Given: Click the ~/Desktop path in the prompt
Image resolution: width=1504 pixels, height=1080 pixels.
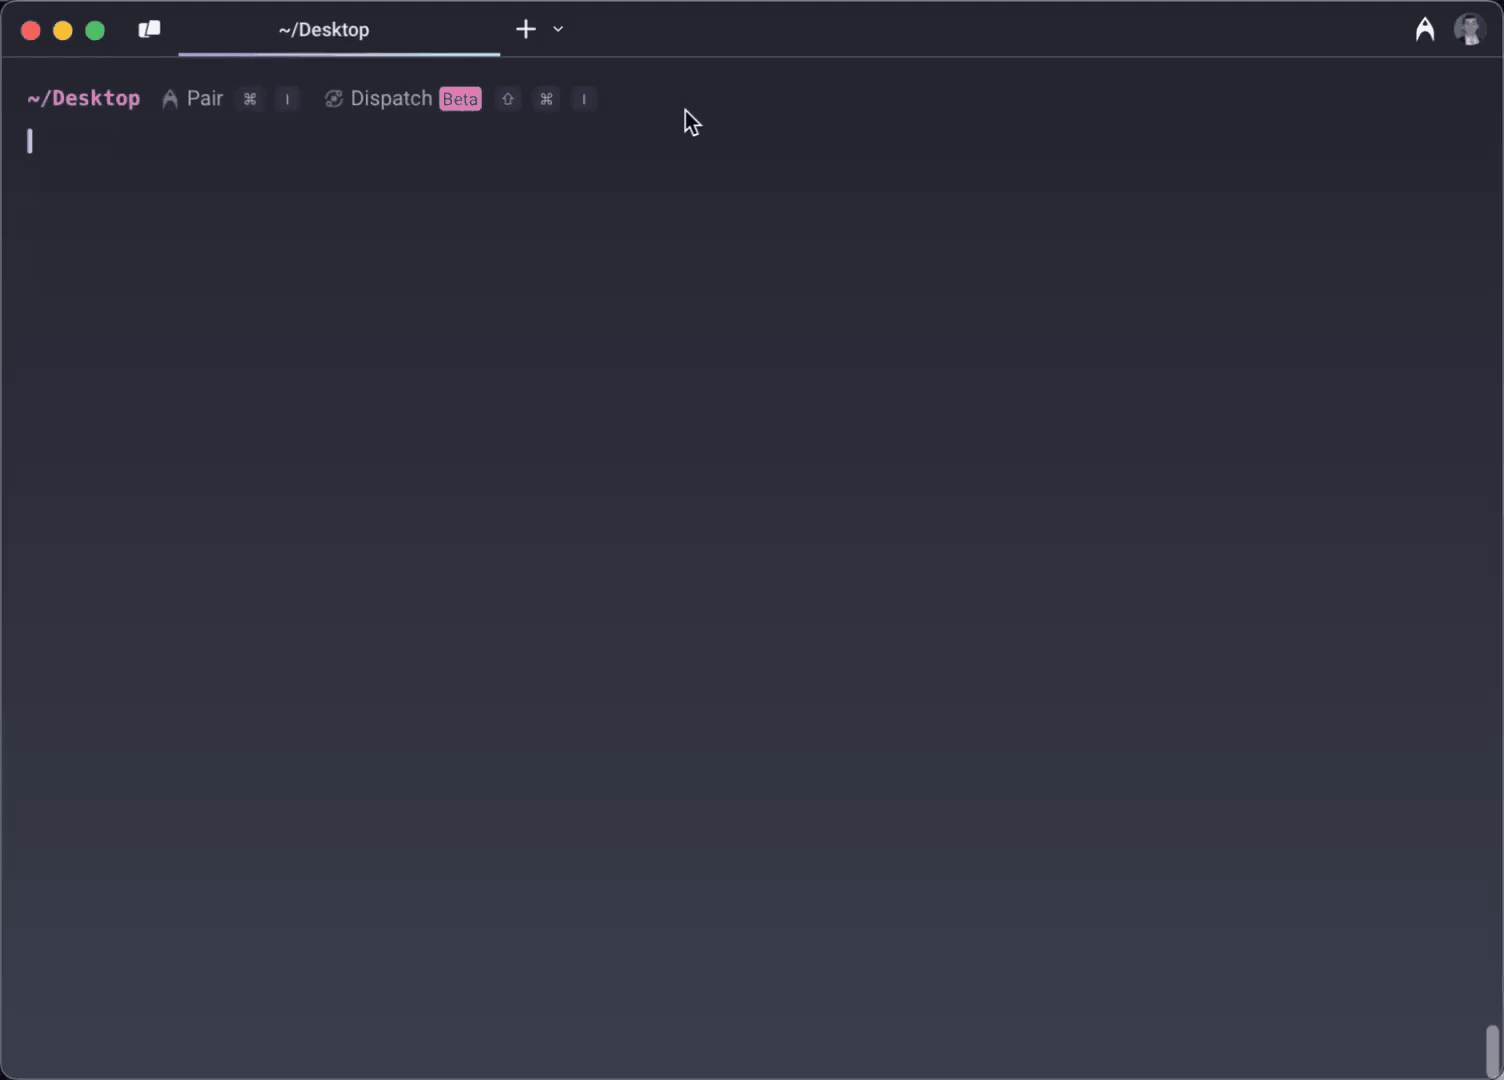Looking at the screenshot, I should [83, 97].
